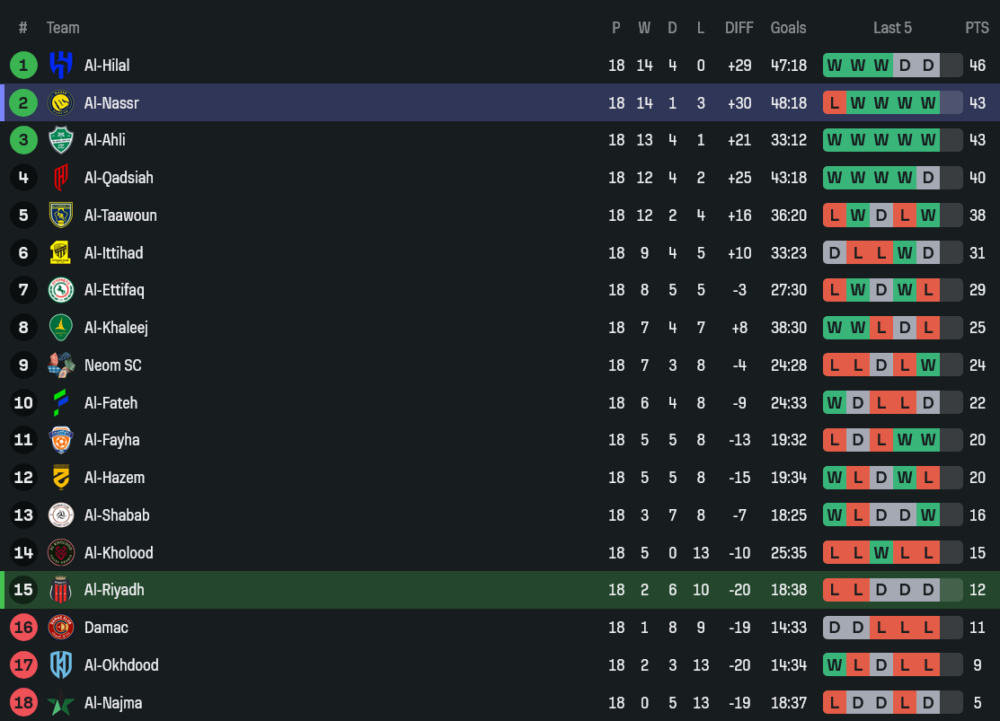This screenshot has width=1000, height=721.
Task: Click the Al-Qadsiah red crest icon
Action: [x=61, y=178]
